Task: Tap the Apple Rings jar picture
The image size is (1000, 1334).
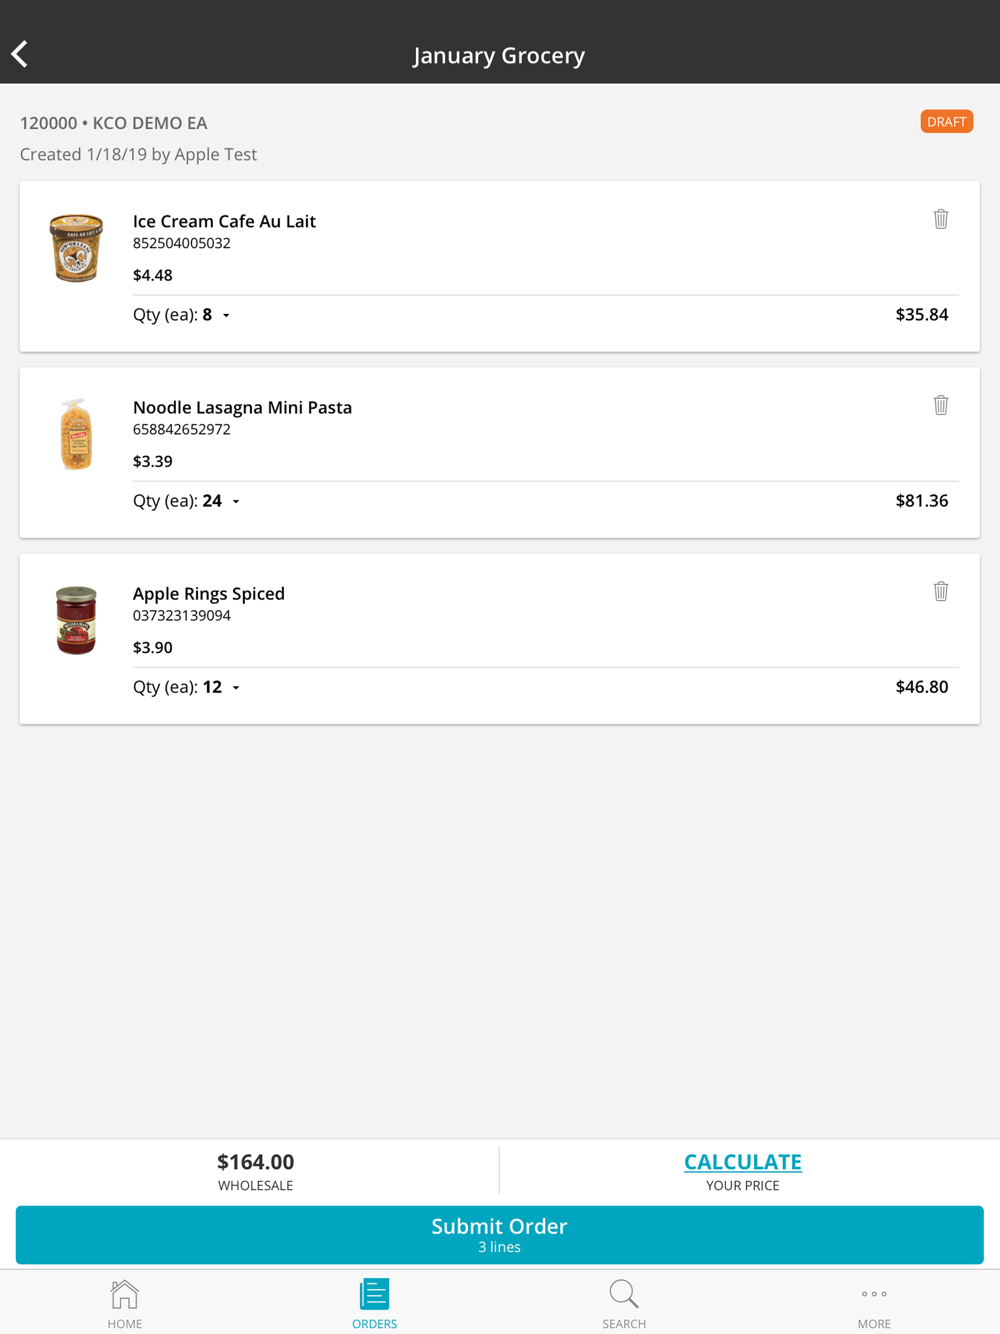Action: [76, 620]
